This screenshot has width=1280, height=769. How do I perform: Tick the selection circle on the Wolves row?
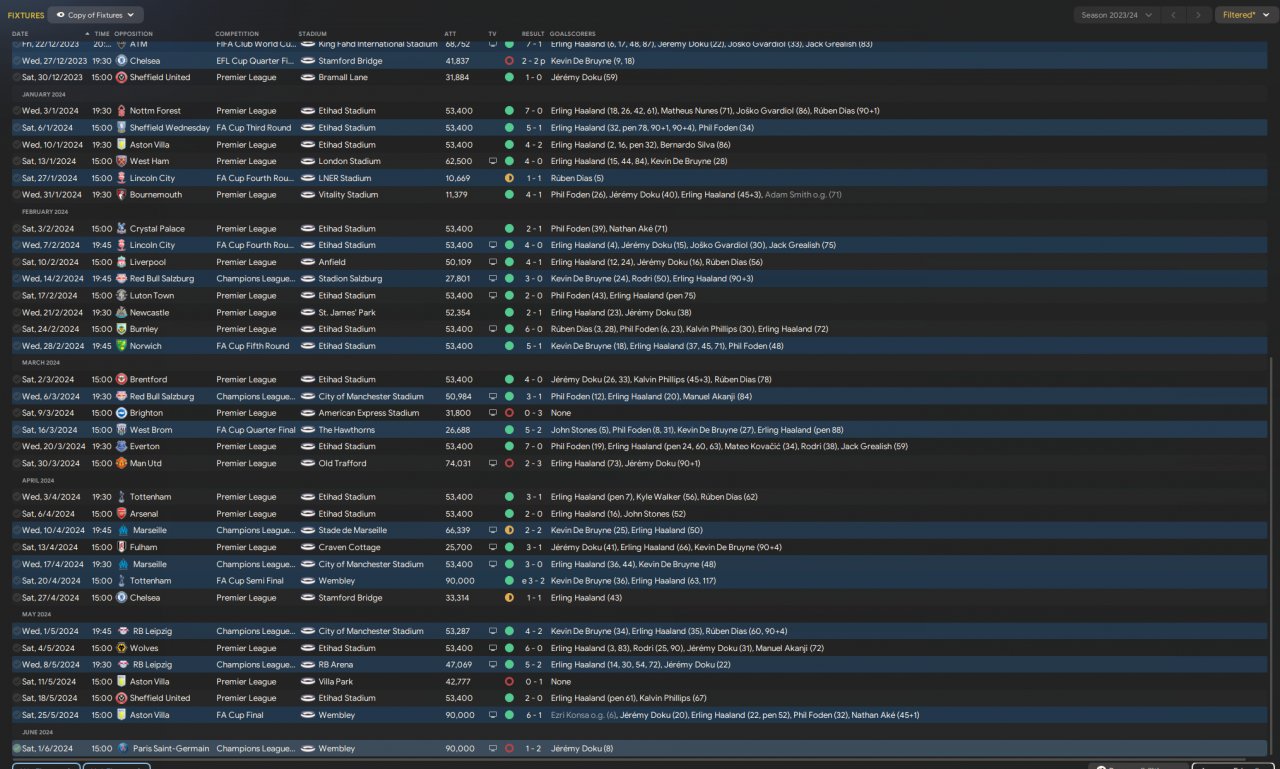(17, 648)
